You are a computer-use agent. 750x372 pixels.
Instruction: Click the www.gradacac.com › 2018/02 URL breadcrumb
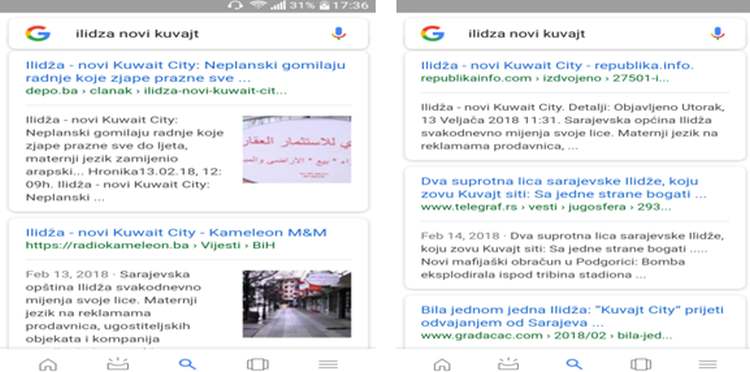(547, 336)
